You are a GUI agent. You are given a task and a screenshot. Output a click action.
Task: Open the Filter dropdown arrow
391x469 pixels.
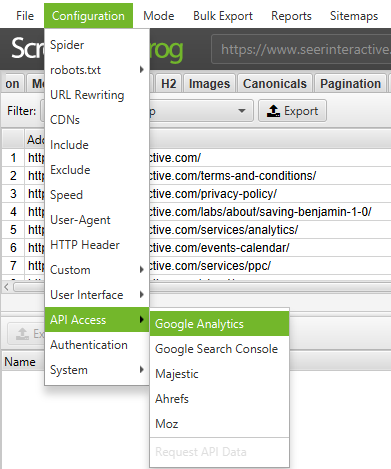click(x=242, y=111)
